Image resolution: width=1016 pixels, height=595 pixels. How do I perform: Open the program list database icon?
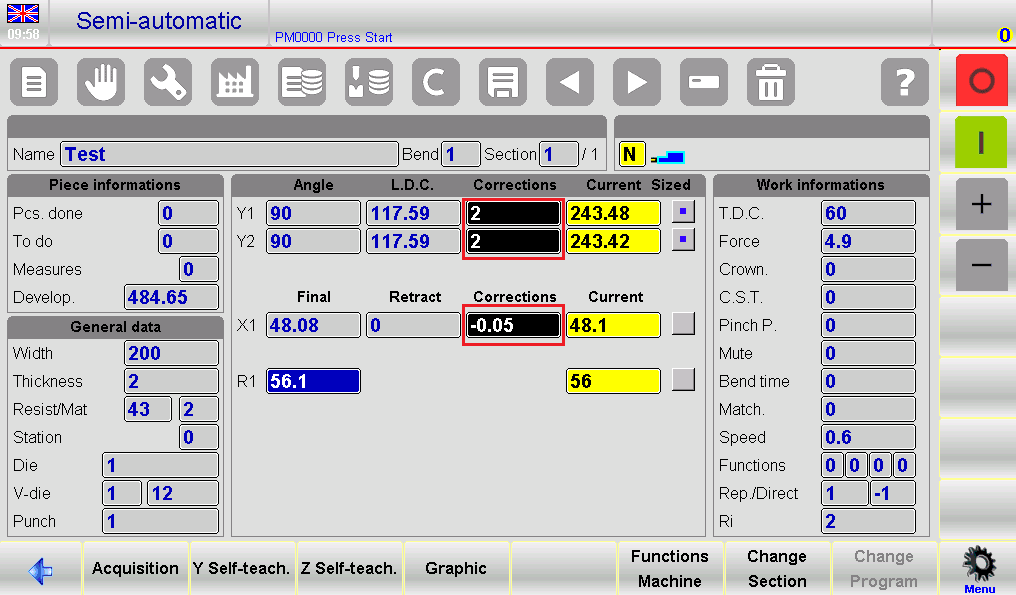(302, 82)
